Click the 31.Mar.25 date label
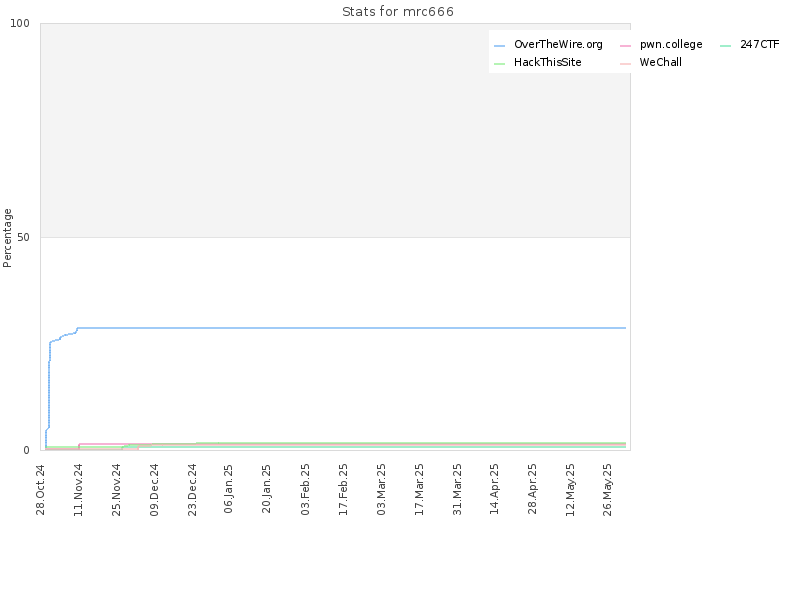Screen dimensions: 800x600 point(457,489)
